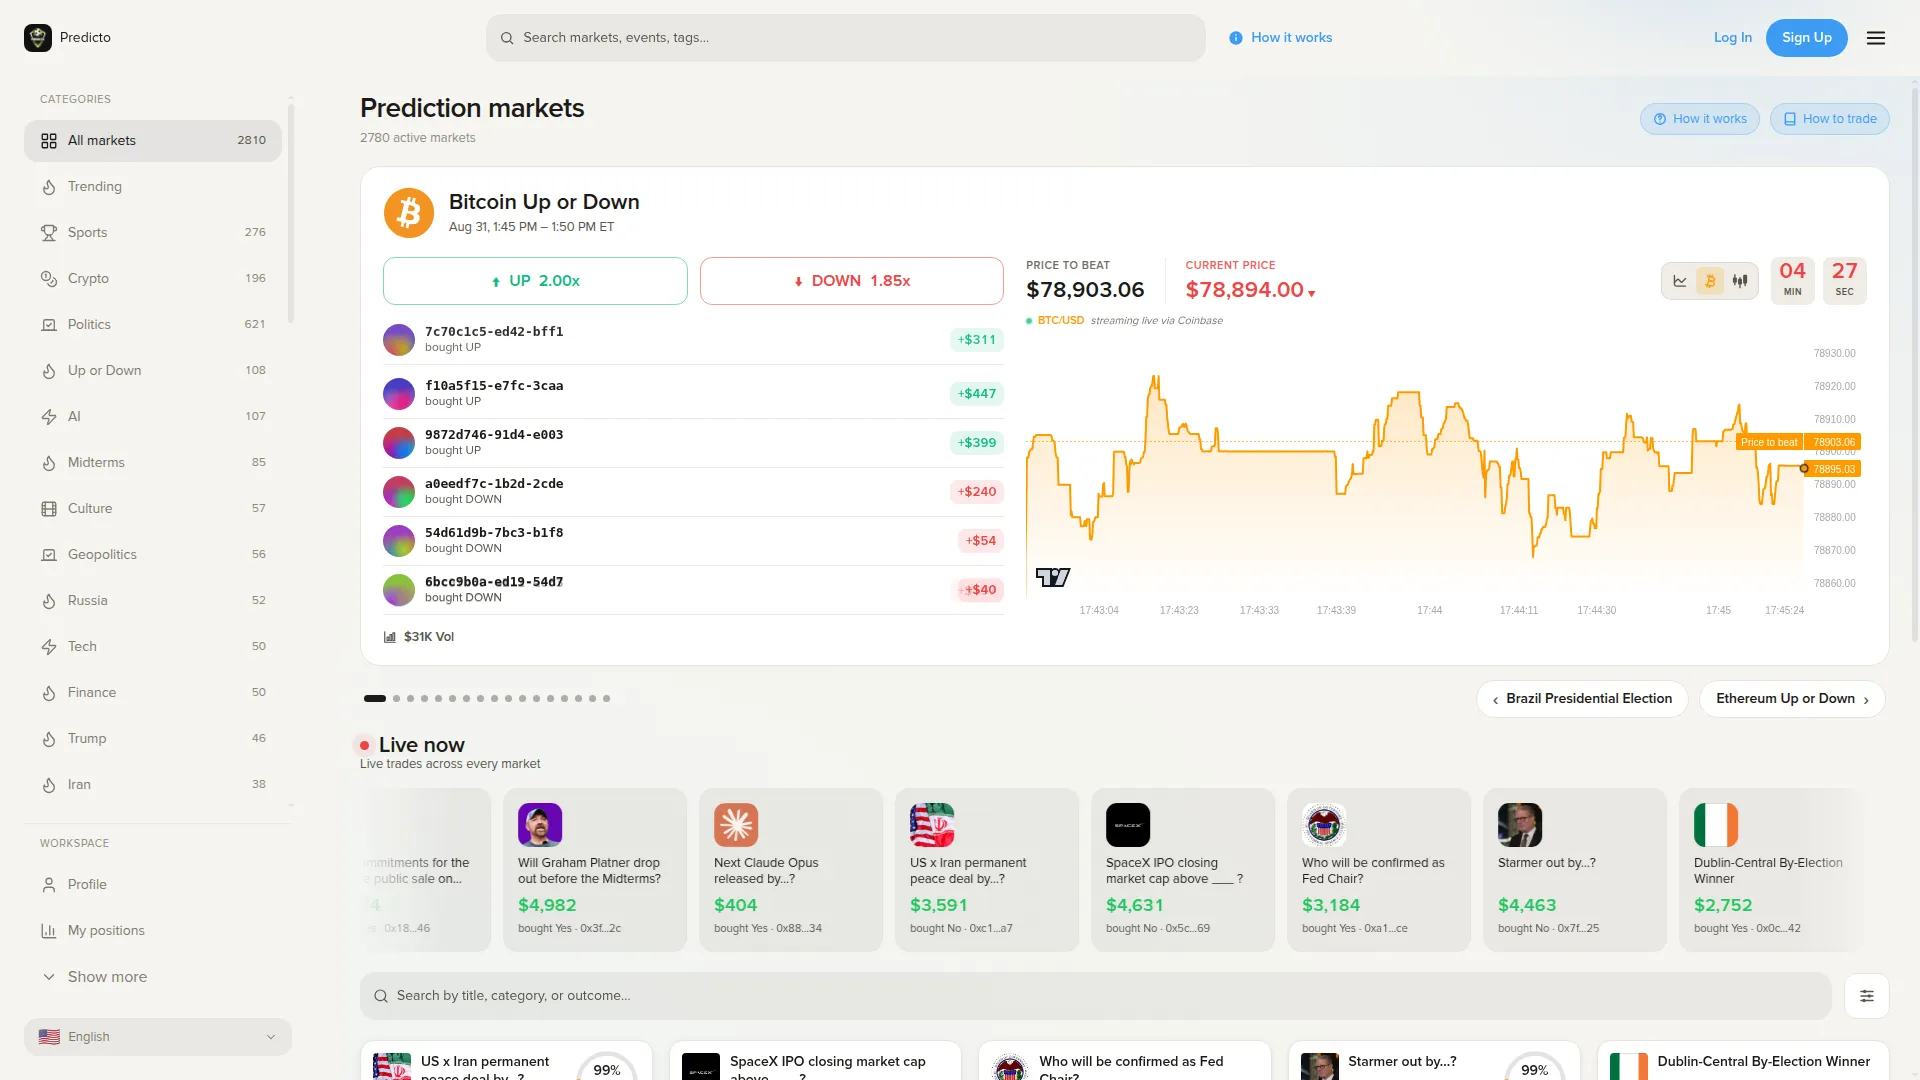Open the Dublin-Central By-Election flag image
The height and width of the screenshot is (1080, 1920).
[1716, 825]
